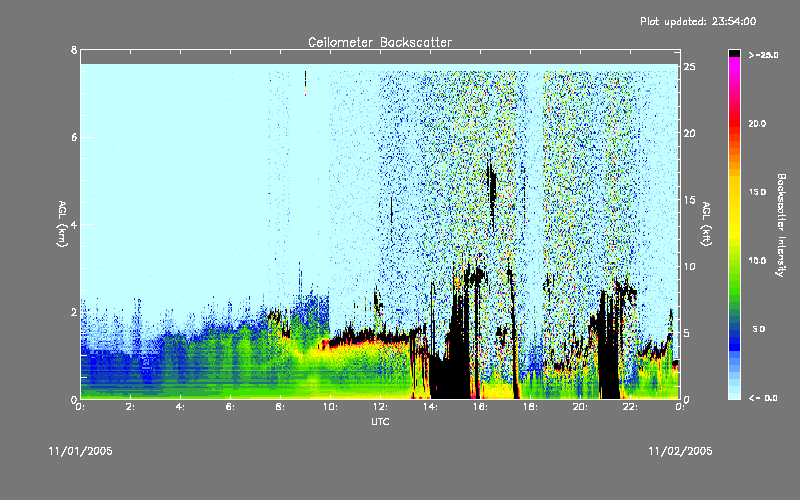This screenshot has height=500, width=800.
Task: Select the "22:" UTC hour label
Action: click(x=631, y=407)
